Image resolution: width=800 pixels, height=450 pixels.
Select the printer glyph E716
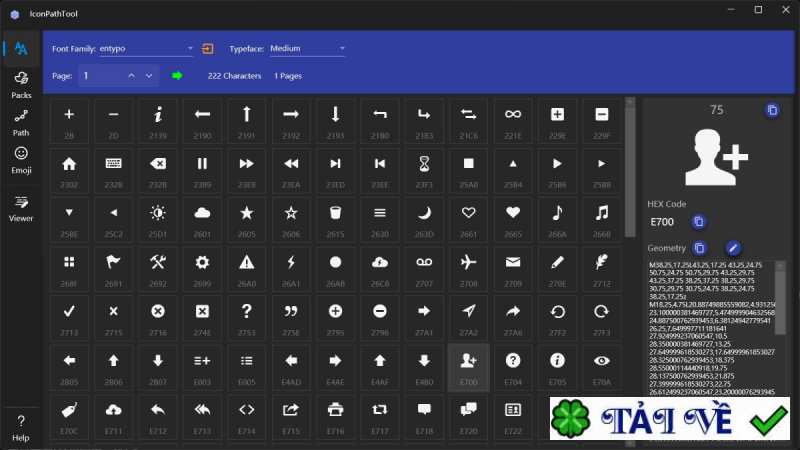point(335,416)
